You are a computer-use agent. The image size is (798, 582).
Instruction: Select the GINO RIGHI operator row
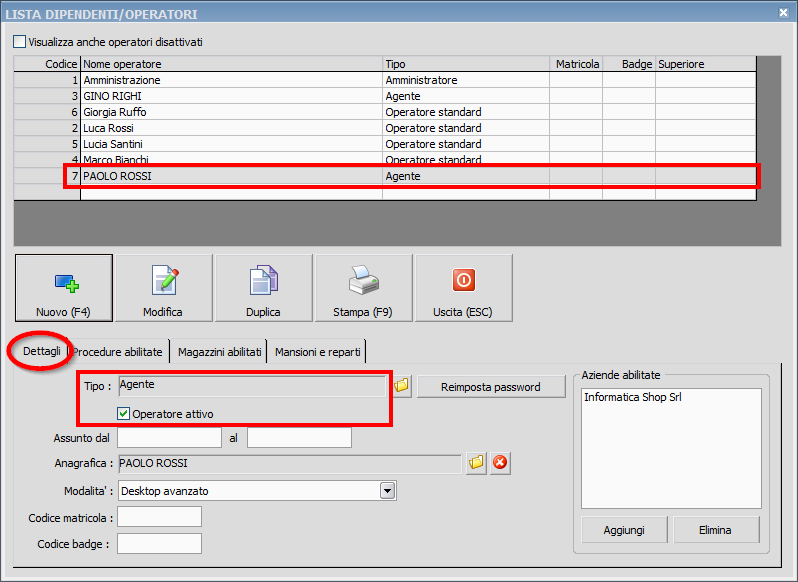click(x=230, y=96)
